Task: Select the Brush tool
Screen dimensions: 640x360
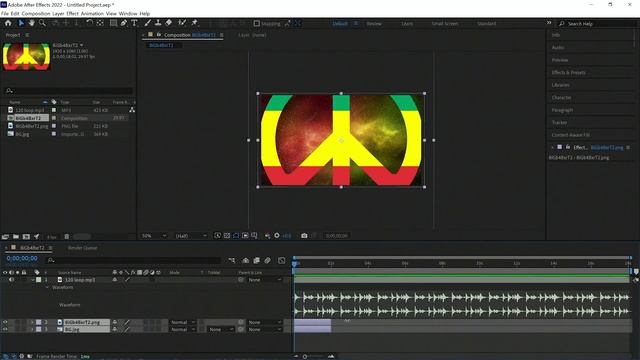Action: coord(147,23)
